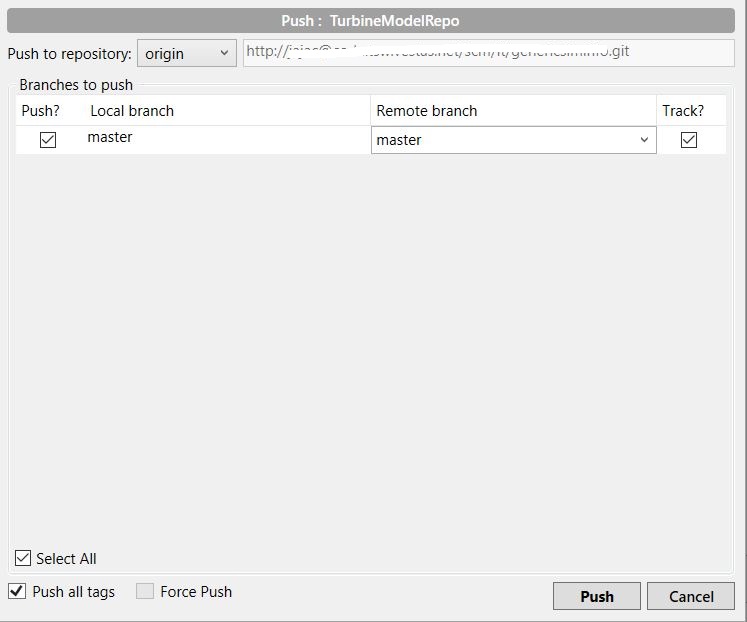Click the chevron arrow of Remote branch combo
This screenshot has width=747, height=622.
[644, 140]
